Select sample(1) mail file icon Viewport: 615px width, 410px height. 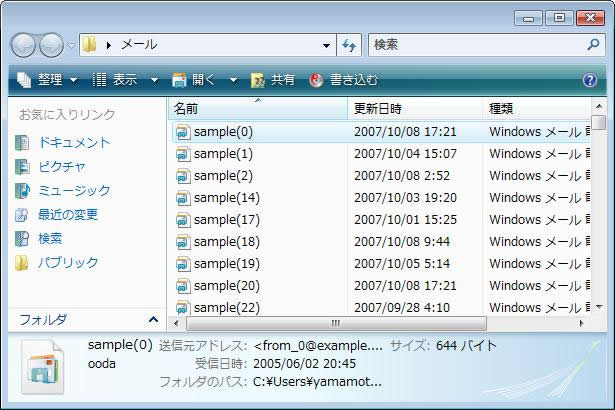[x=183, y=154]
